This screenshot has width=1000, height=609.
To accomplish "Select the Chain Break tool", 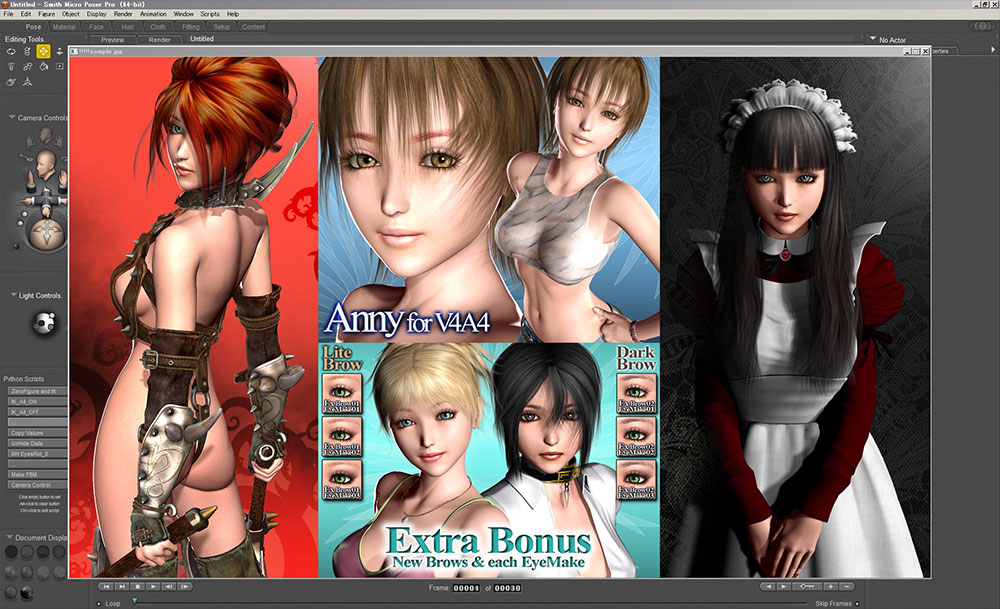I will coord(27,66).
